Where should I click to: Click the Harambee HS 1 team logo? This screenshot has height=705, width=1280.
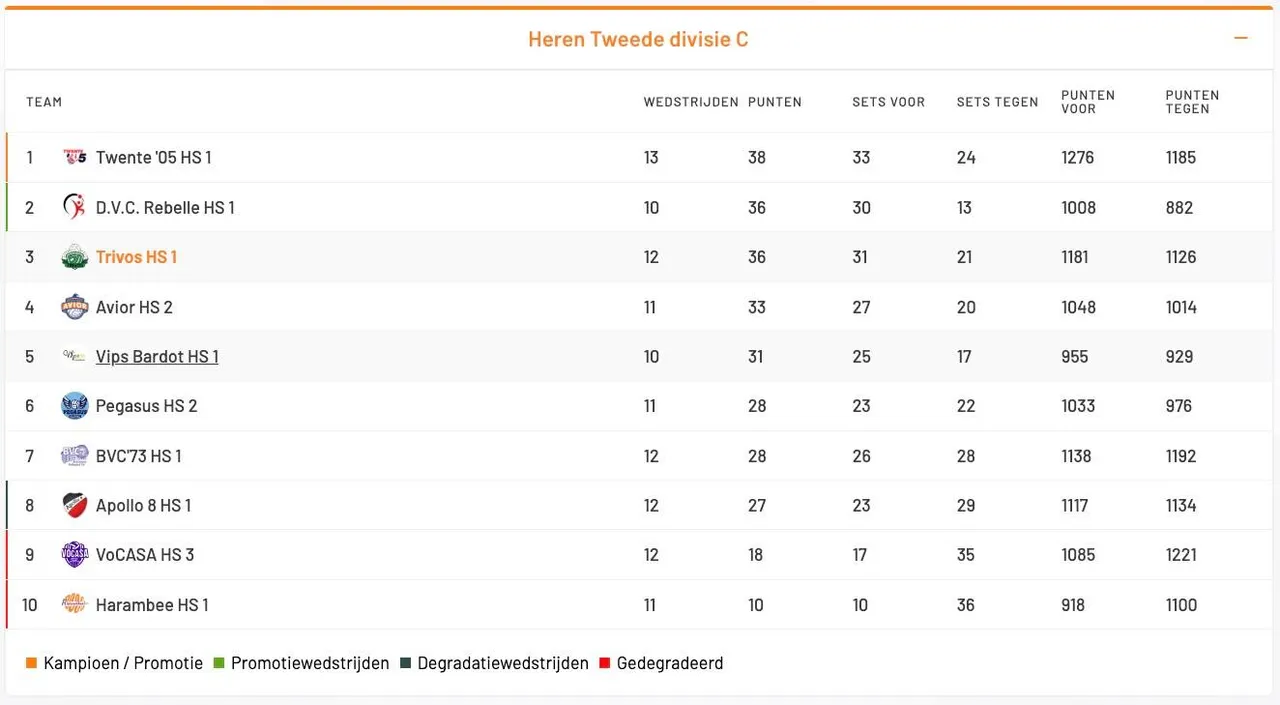click(x=75, y=604)
